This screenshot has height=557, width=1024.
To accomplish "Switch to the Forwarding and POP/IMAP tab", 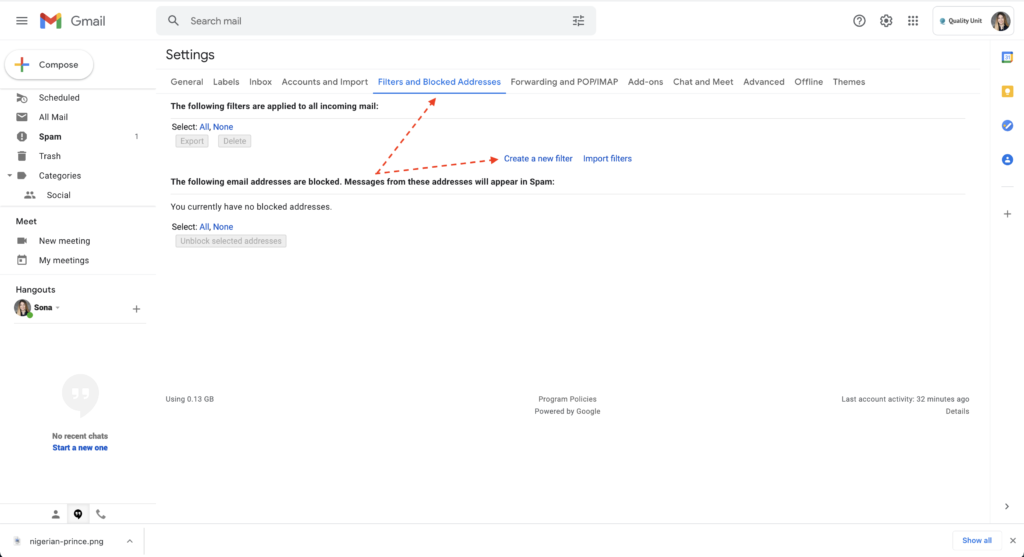I will tap(564, 82).
